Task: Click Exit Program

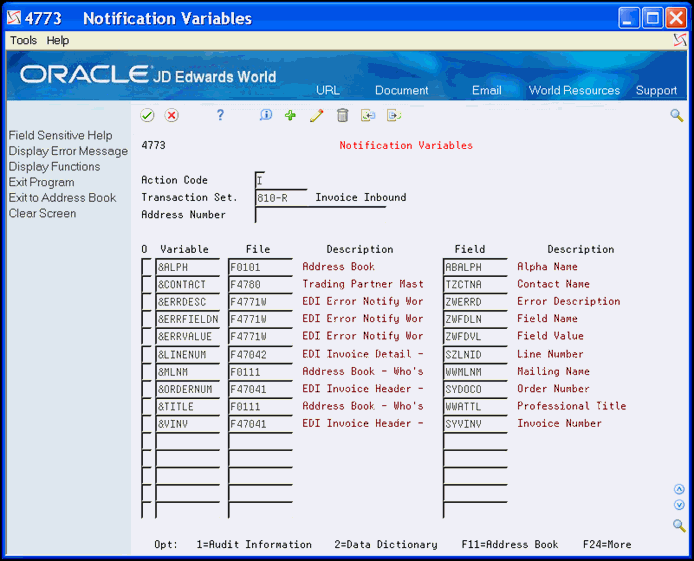Action: [x=42, y=182]
